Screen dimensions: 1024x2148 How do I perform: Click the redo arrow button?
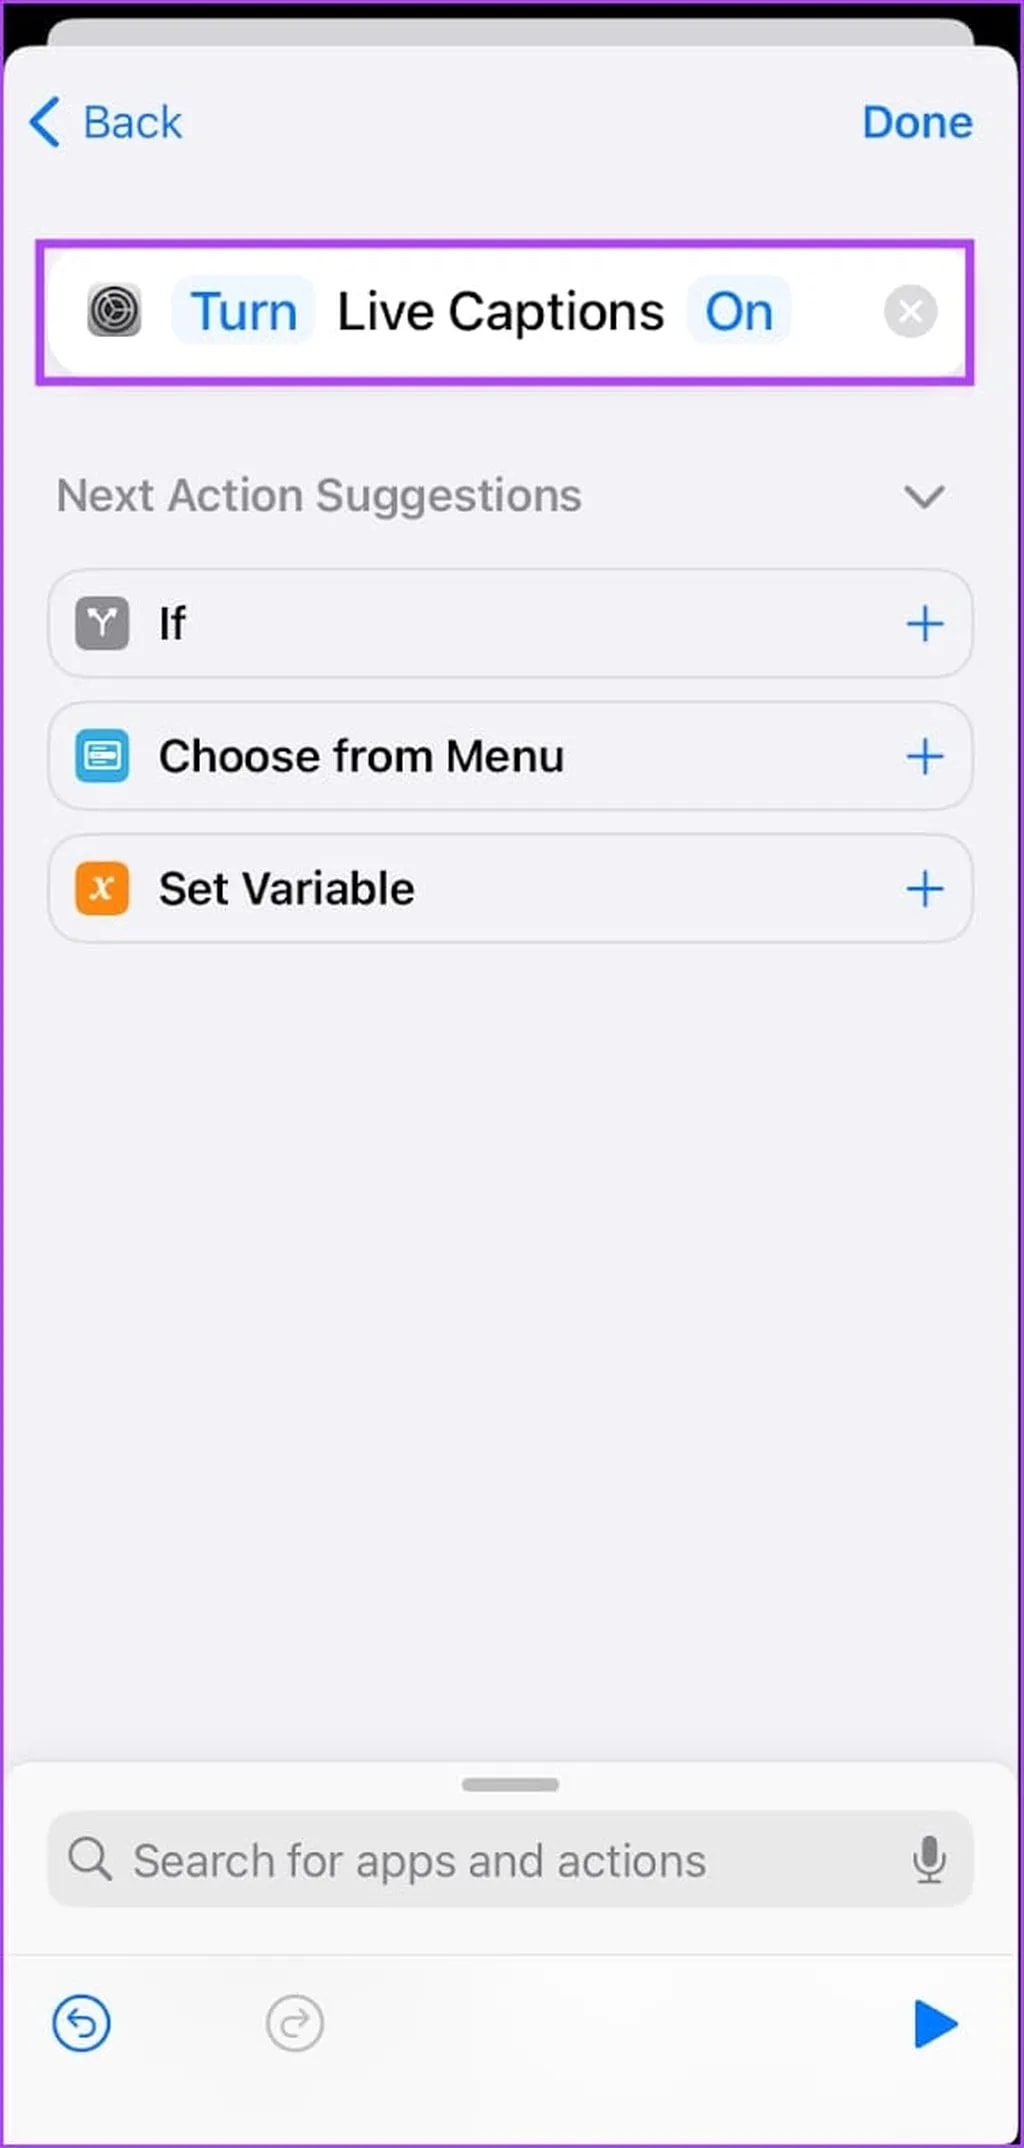(x=295, y=2023)
